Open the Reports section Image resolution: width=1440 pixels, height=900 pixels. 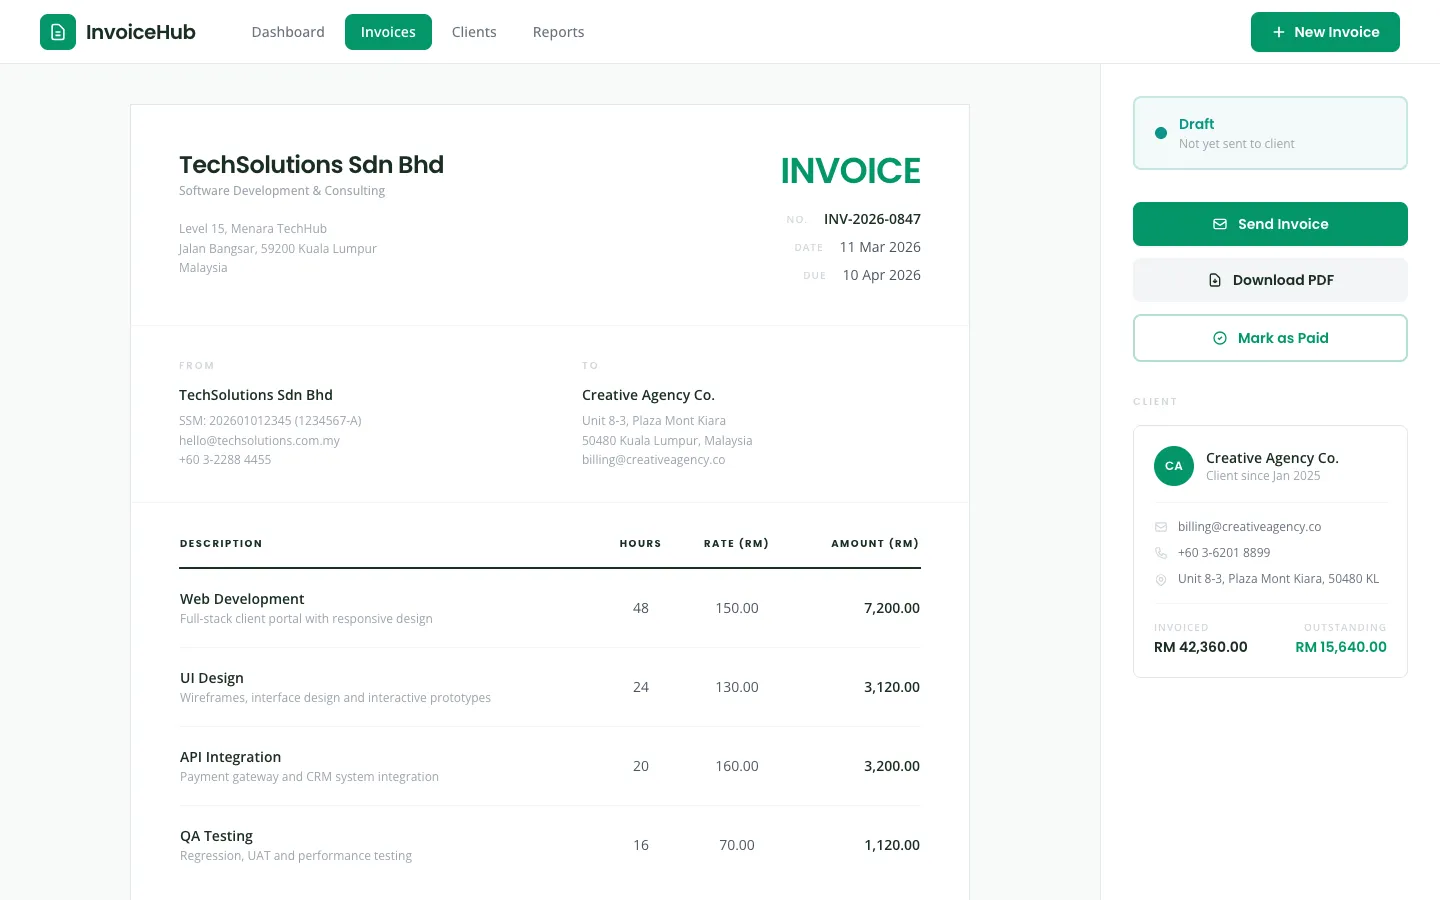point(558,31)
